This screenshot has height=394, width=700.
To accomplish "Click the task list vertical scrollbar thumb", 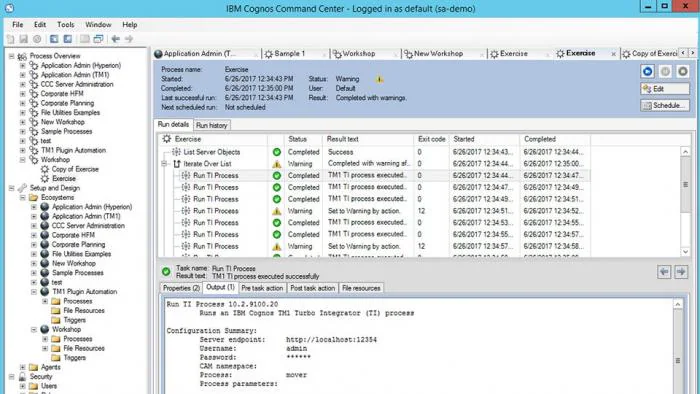I will click(x=685, y=185).
